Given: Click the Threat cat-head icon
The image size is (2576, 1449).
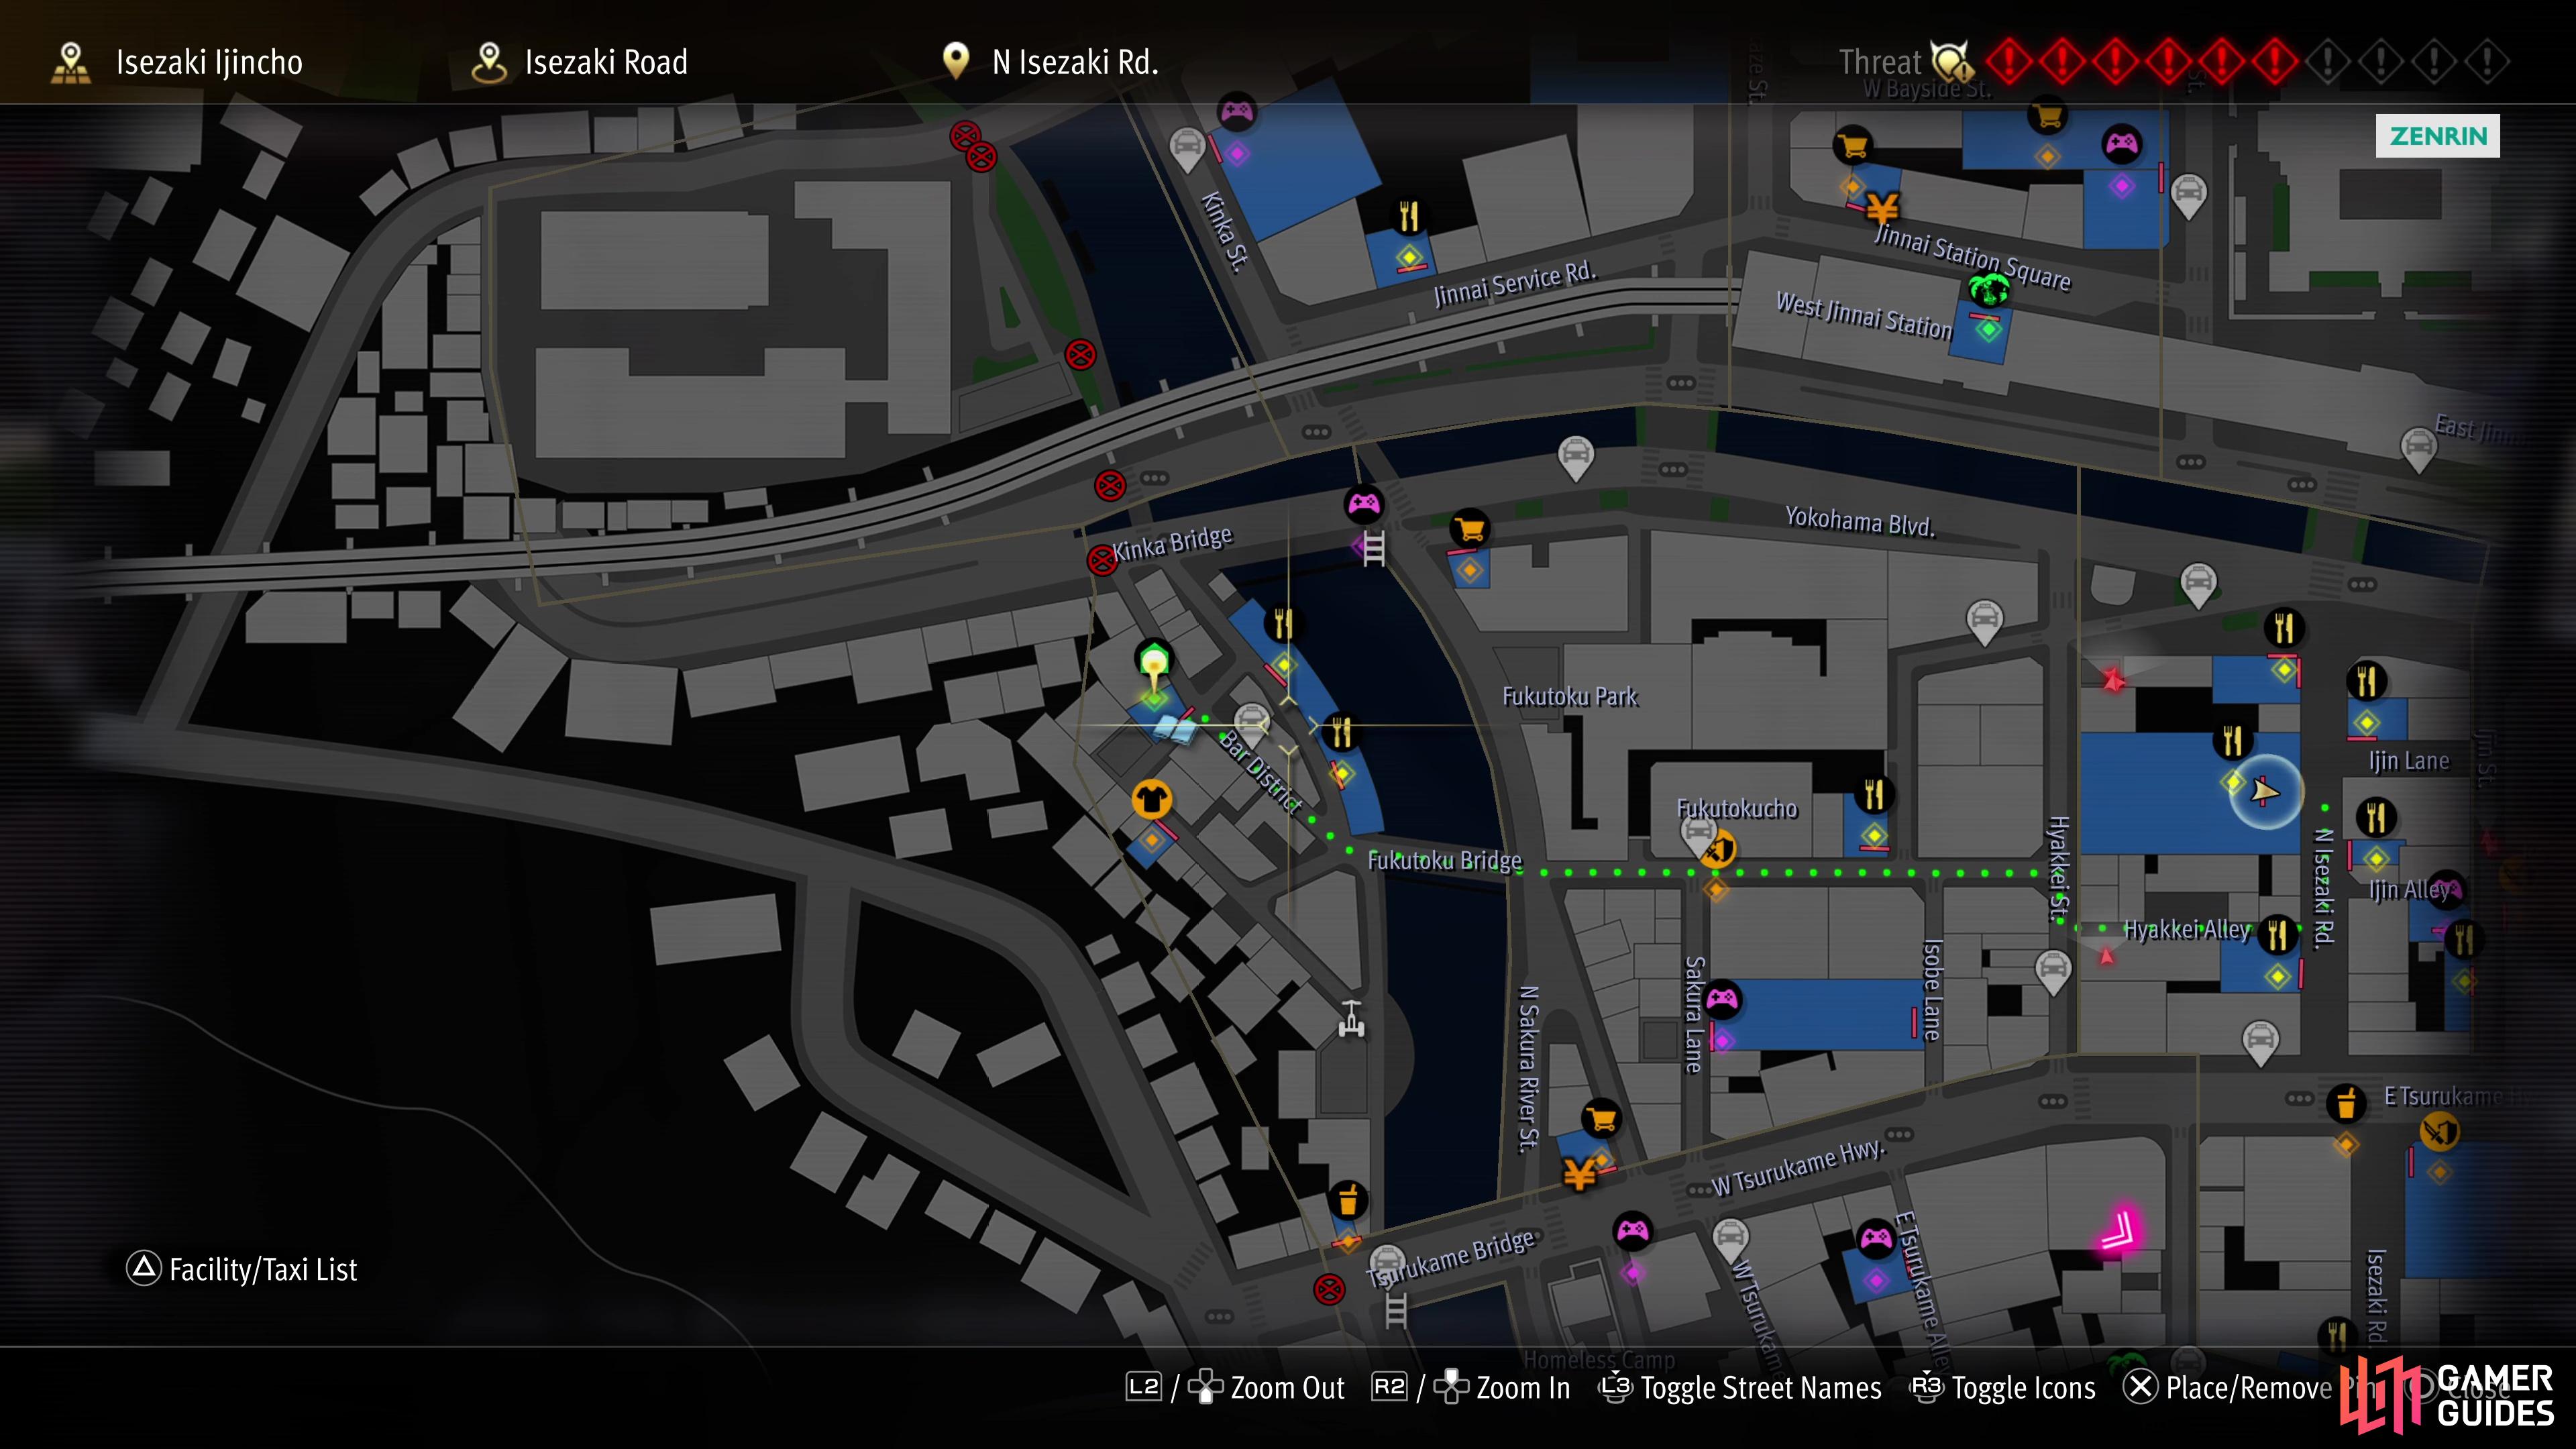Looking at the screenshot, I should point(1951,62).
